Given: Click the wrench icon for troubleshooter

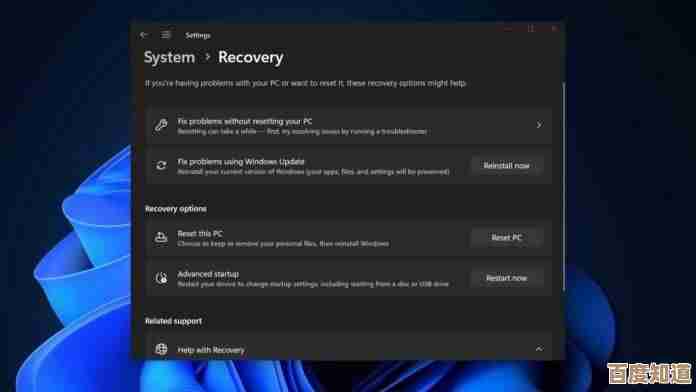Looking at the screenshot, I should click(x=161, y=125).
